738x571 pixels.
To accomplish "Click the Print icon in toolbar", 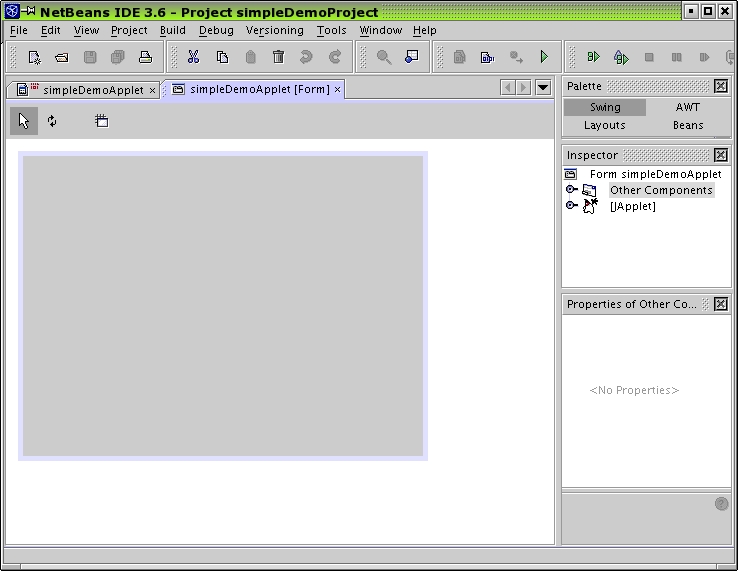I will click(145, 57).
